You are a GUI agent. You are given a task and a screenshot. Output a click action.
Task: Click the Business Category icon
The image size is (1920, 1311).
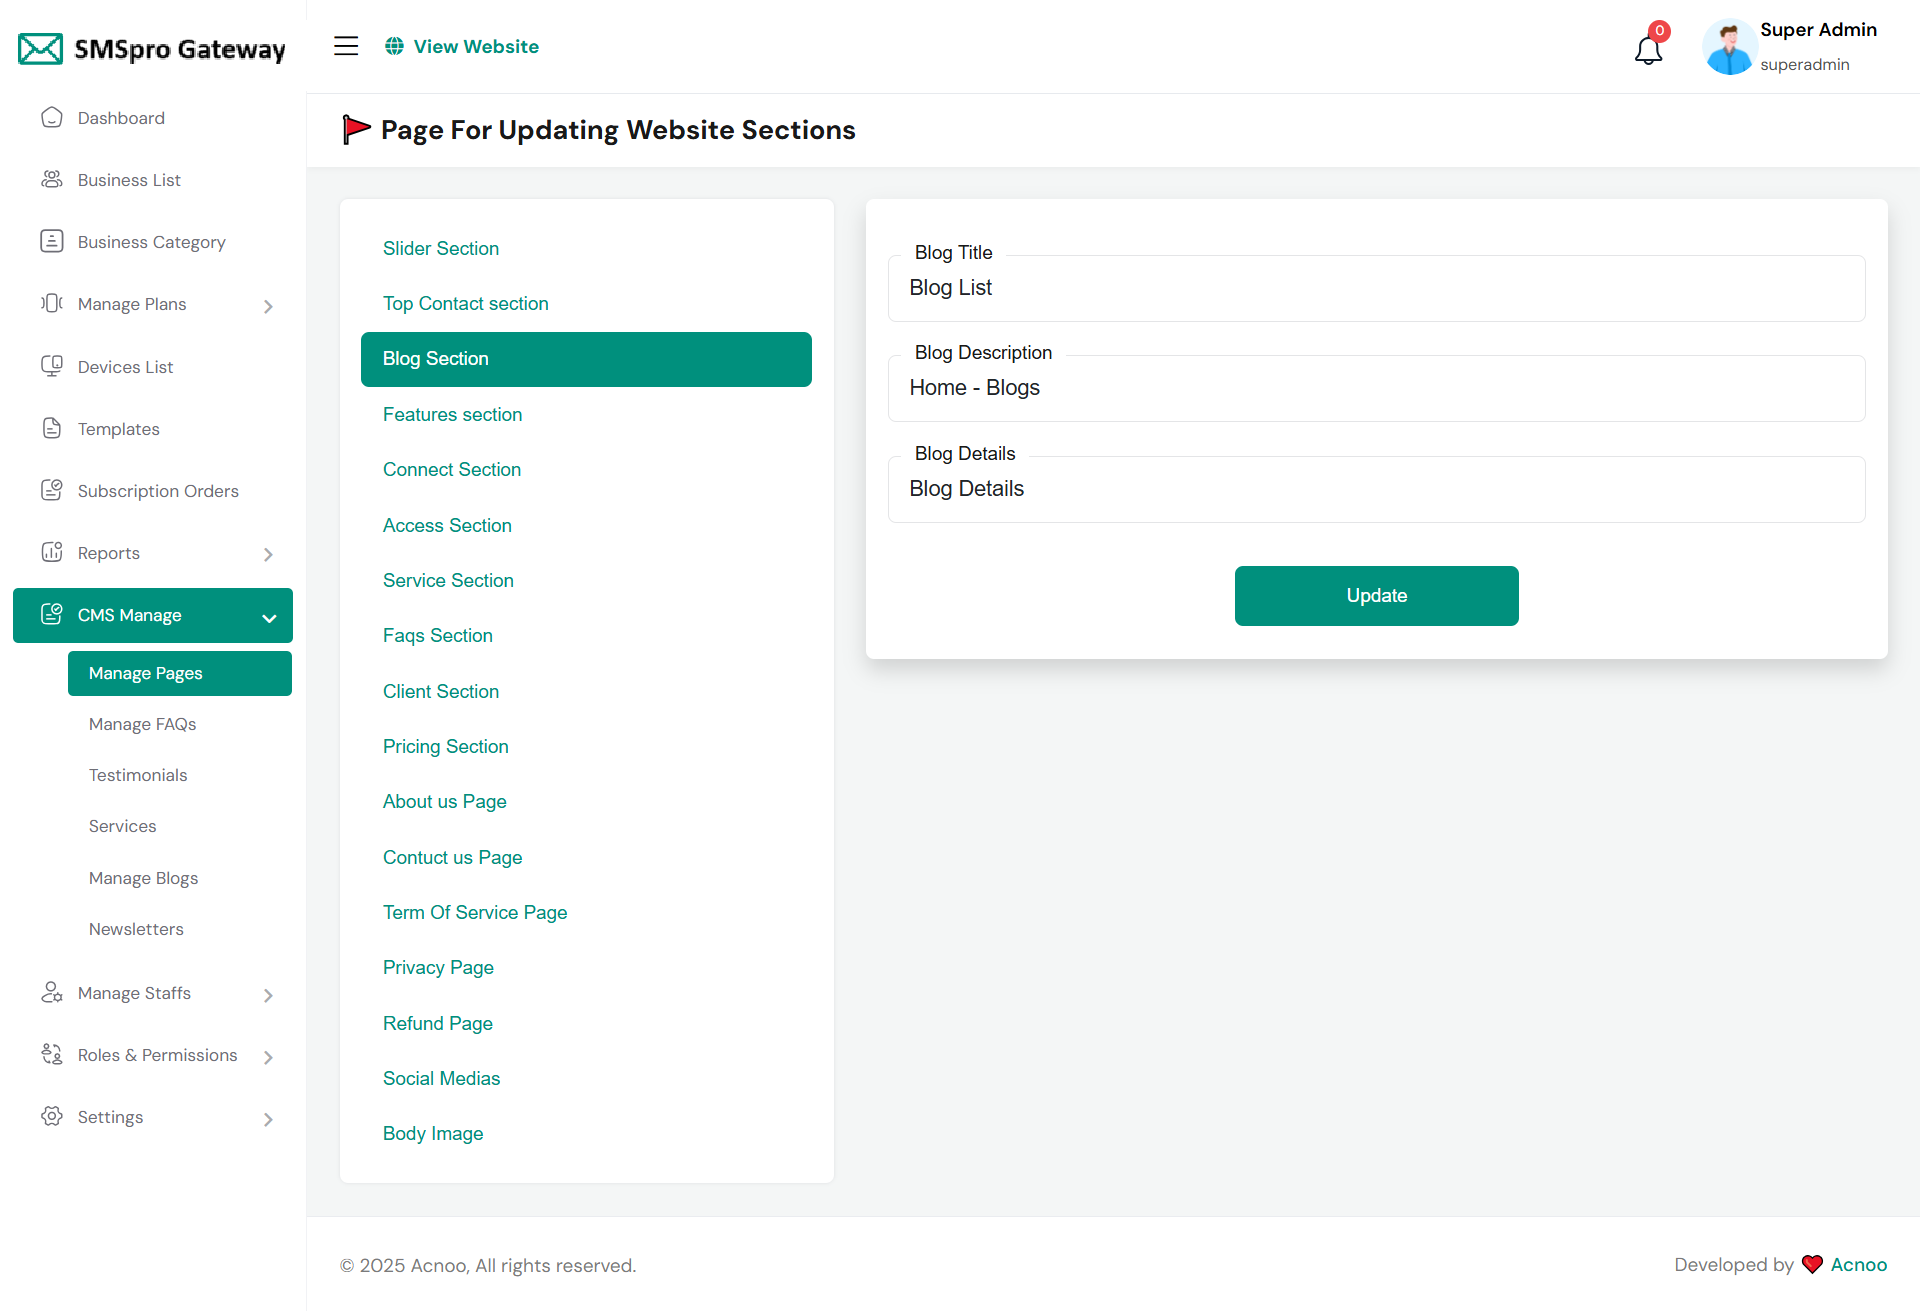click(52, 242)
